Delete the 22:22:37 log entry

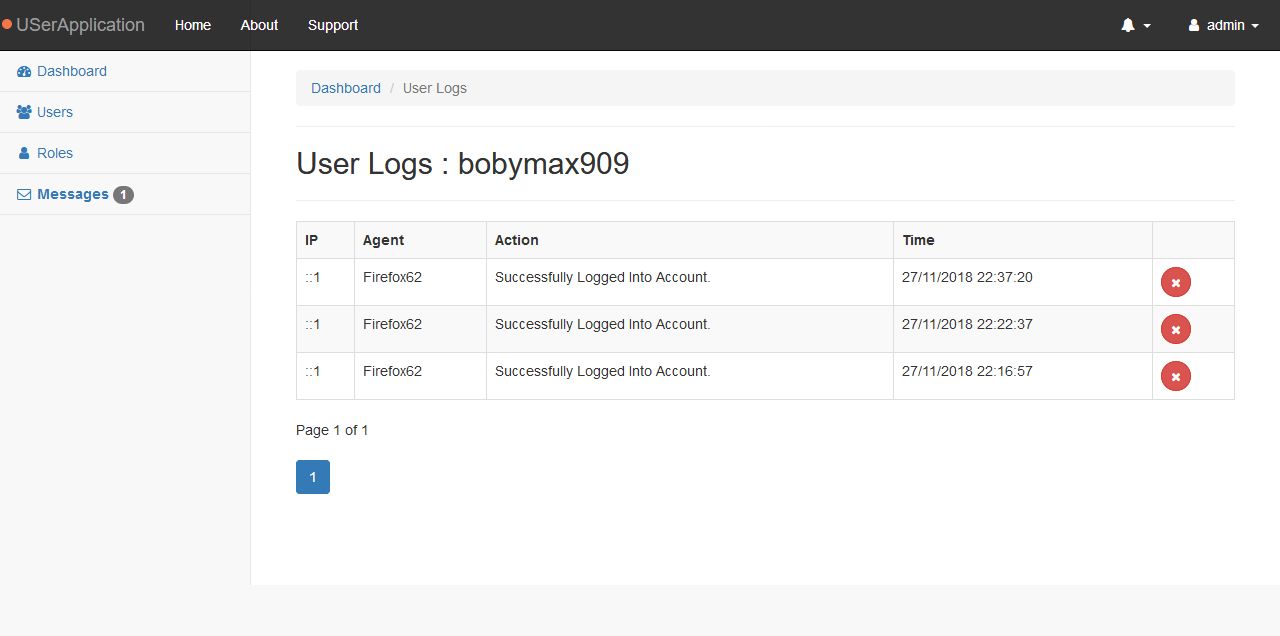tap(1175, 329)
